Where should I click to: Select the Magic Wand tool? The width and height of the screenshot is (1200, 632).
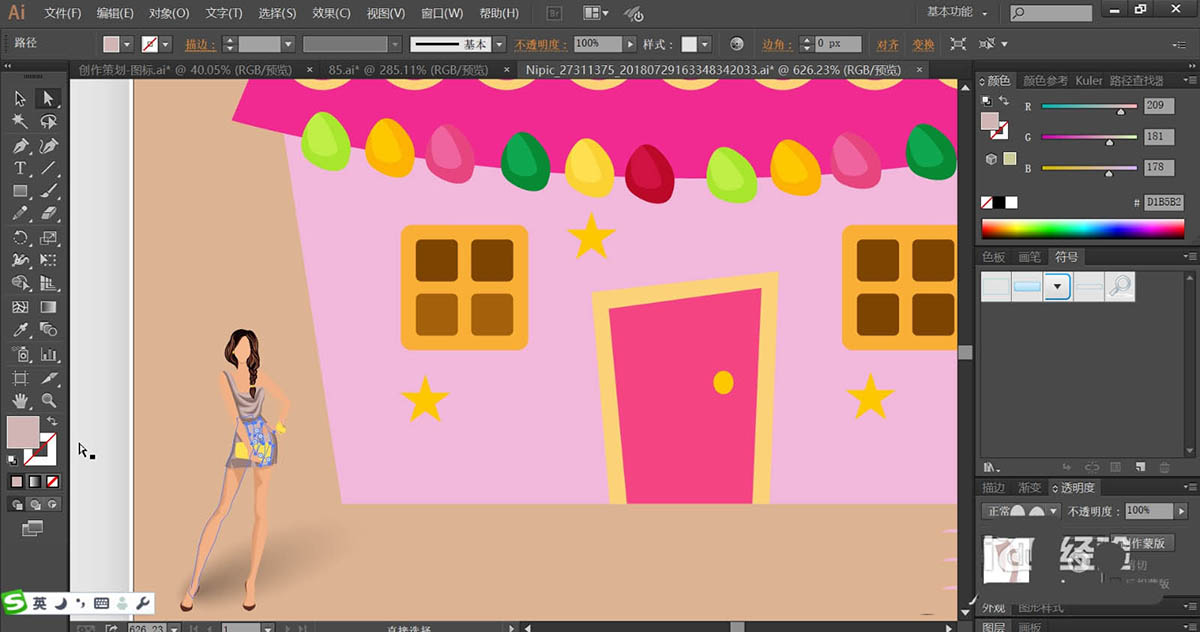pyautogui.click(x=20, y=121)
